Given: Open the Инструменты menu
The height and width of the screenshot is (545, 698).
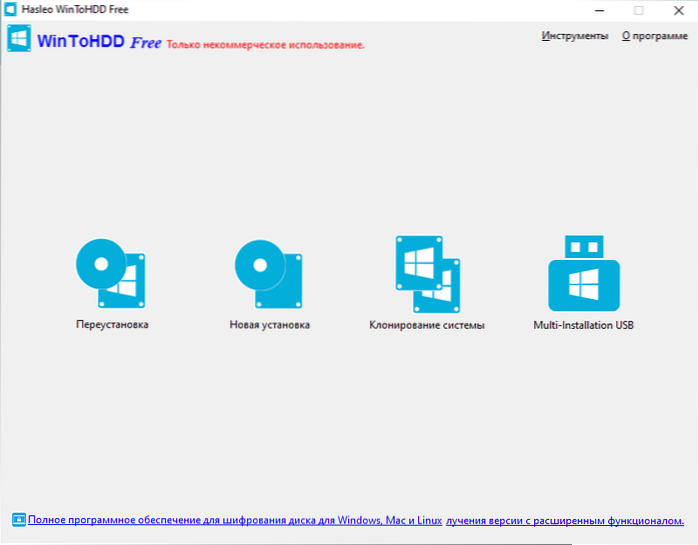Looking at the screenshot, I should click(575, 36).
